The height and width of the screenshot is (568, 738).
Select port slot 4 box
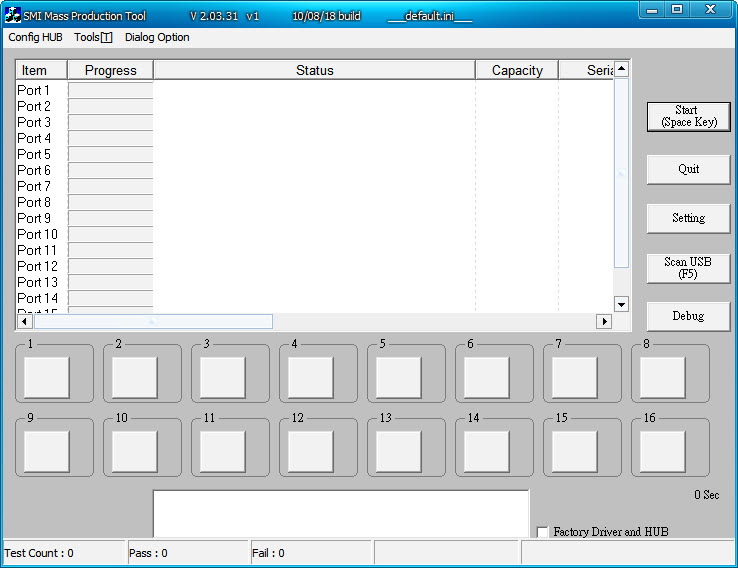311,377
